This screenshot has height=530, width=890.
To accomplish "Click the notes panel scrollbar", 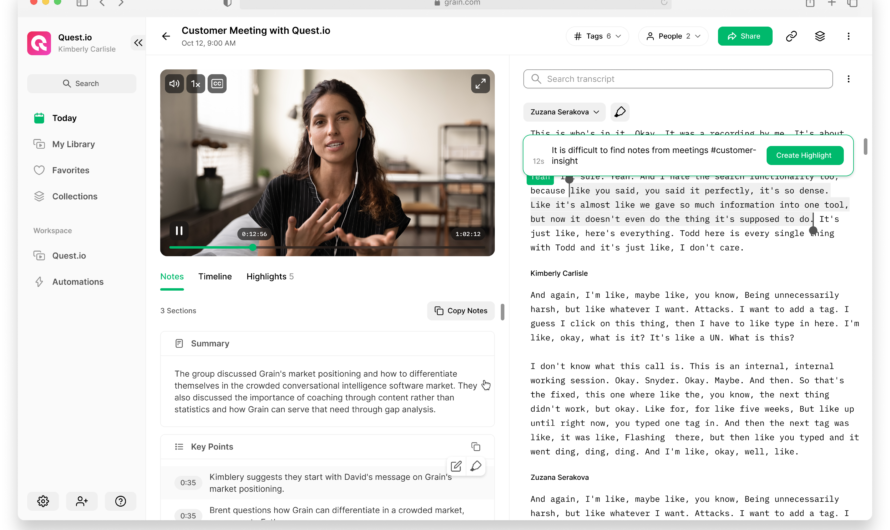I will point(502,312).
